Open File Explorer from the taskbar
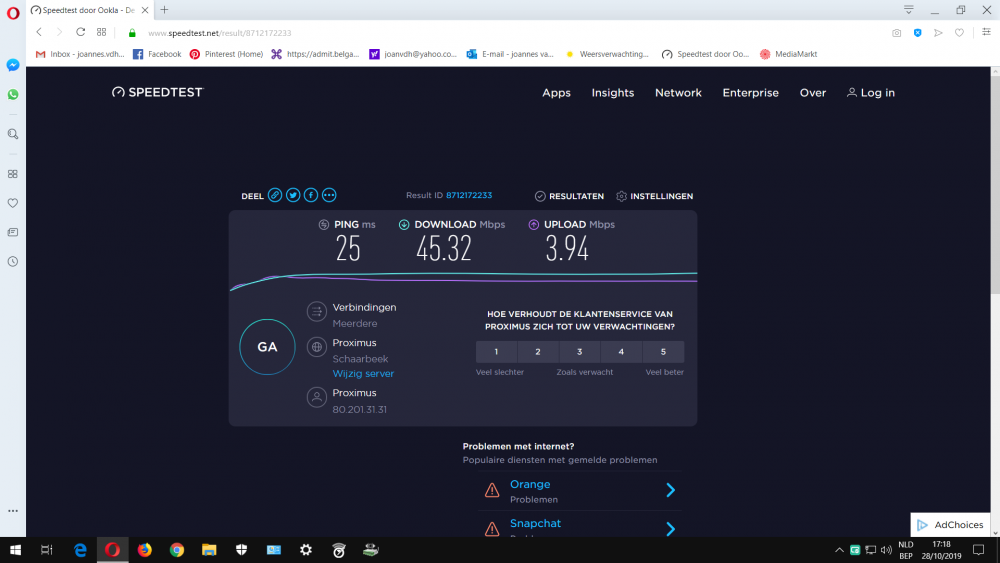 209,550
